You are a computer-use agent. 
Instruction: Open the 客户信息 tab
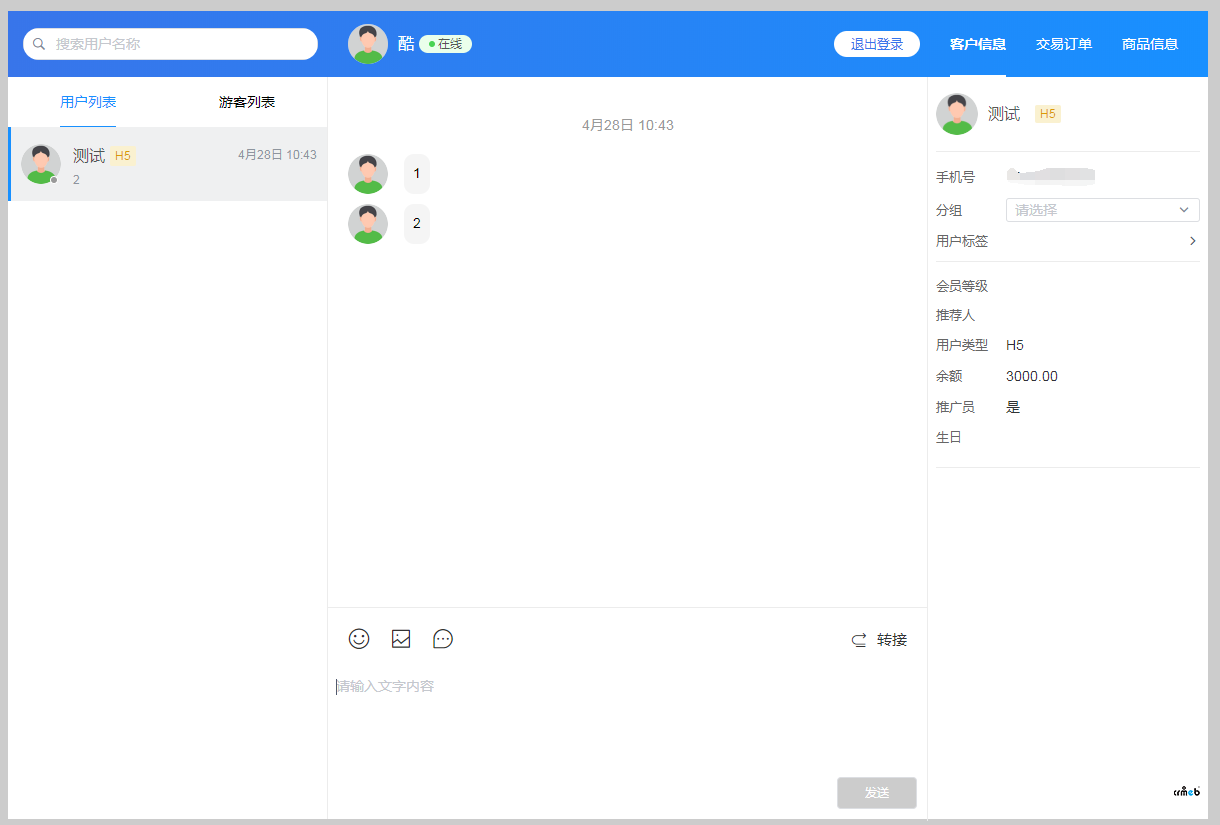[x=978, y=44]
